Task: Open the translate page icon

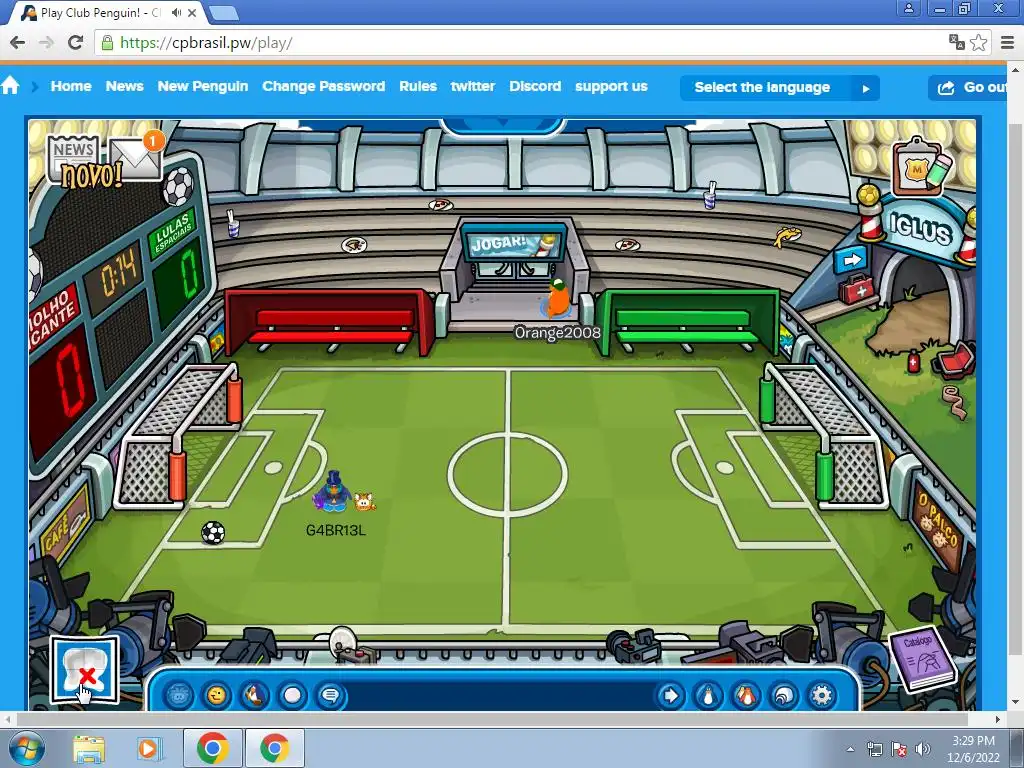Action: point(957,43)
